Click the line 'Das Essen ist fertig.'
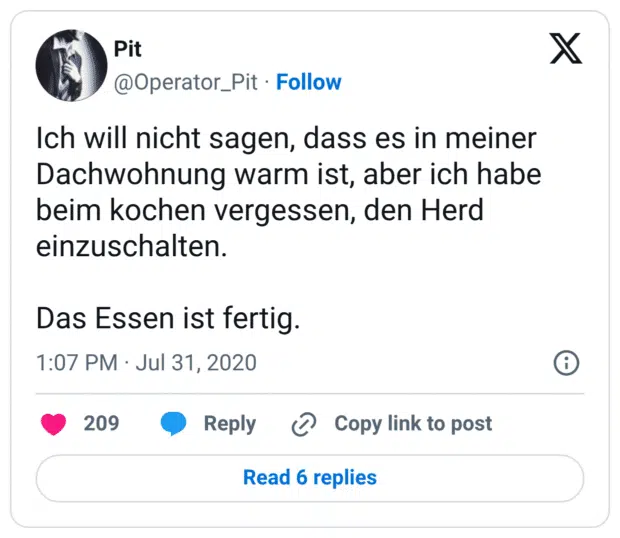The width and height of the screenshot is (620, 538). point(168,319)
